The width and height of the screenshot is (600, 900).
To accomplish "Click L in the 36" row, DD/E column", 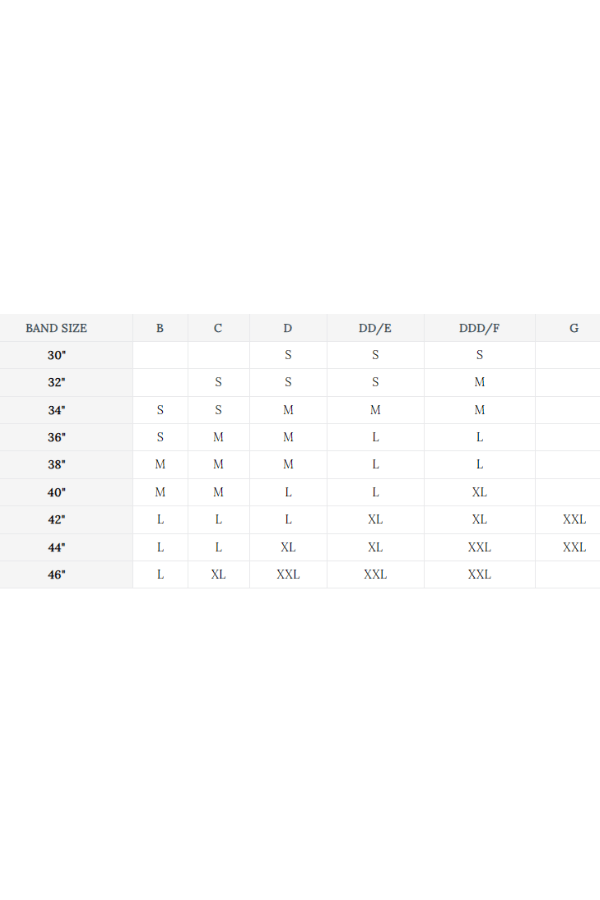I will [x=375, y=437].
